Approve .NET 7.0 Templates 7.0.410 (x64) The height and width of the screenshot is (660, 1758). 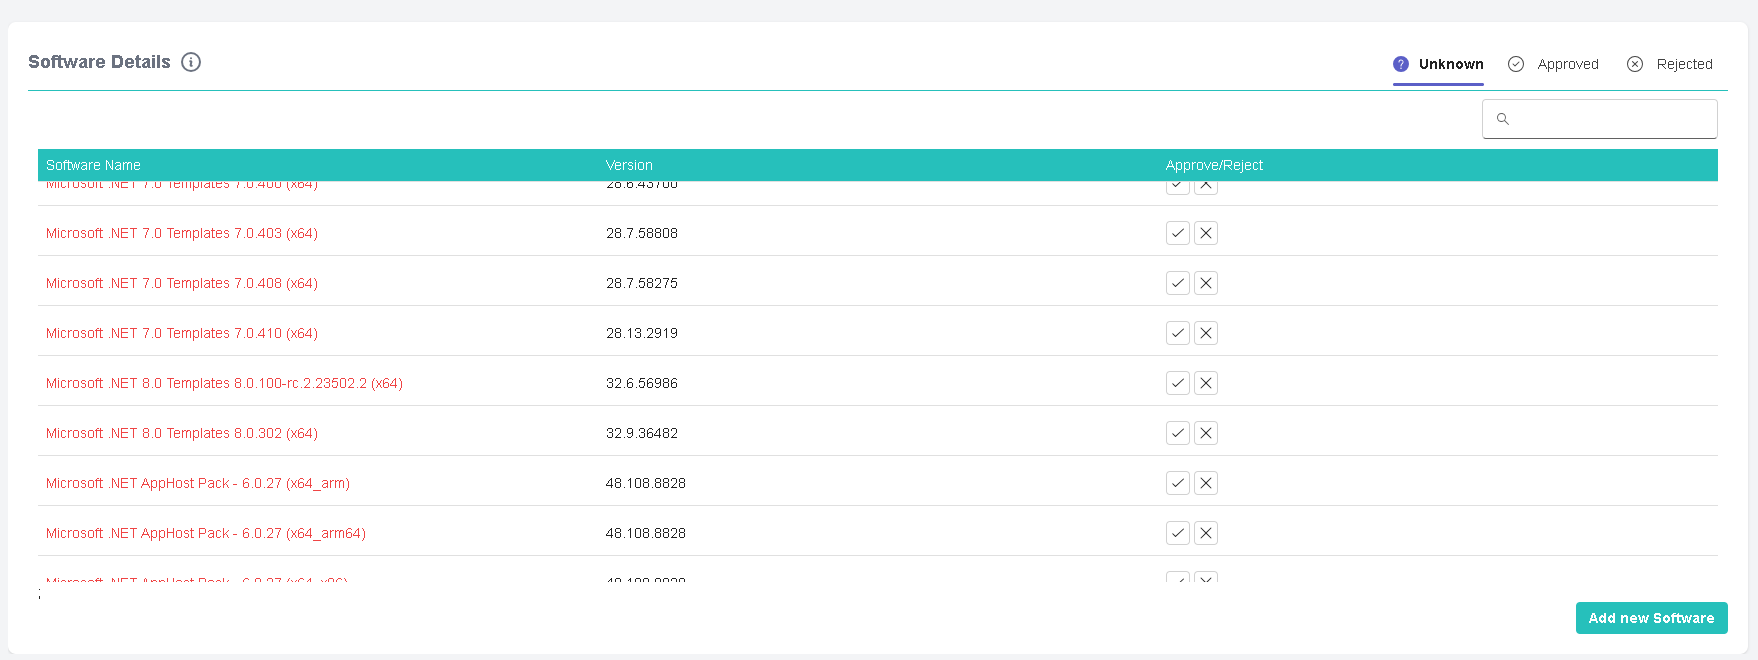1178,333
